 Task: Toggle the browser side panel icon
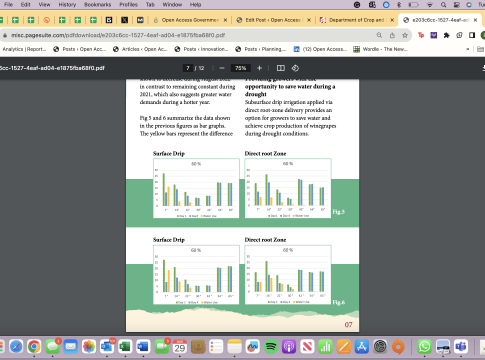point(472,35)
